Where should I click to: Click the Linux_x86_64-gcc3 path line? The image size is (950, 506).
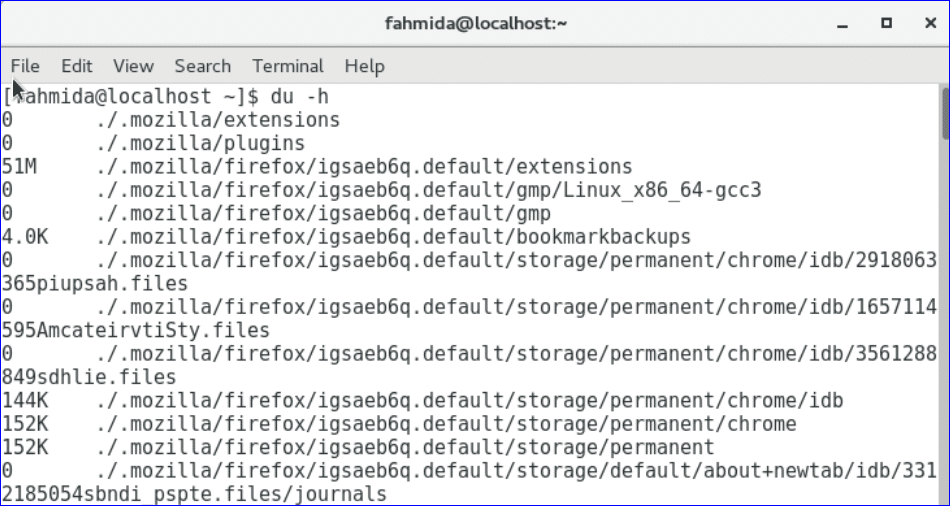point(430,189)
